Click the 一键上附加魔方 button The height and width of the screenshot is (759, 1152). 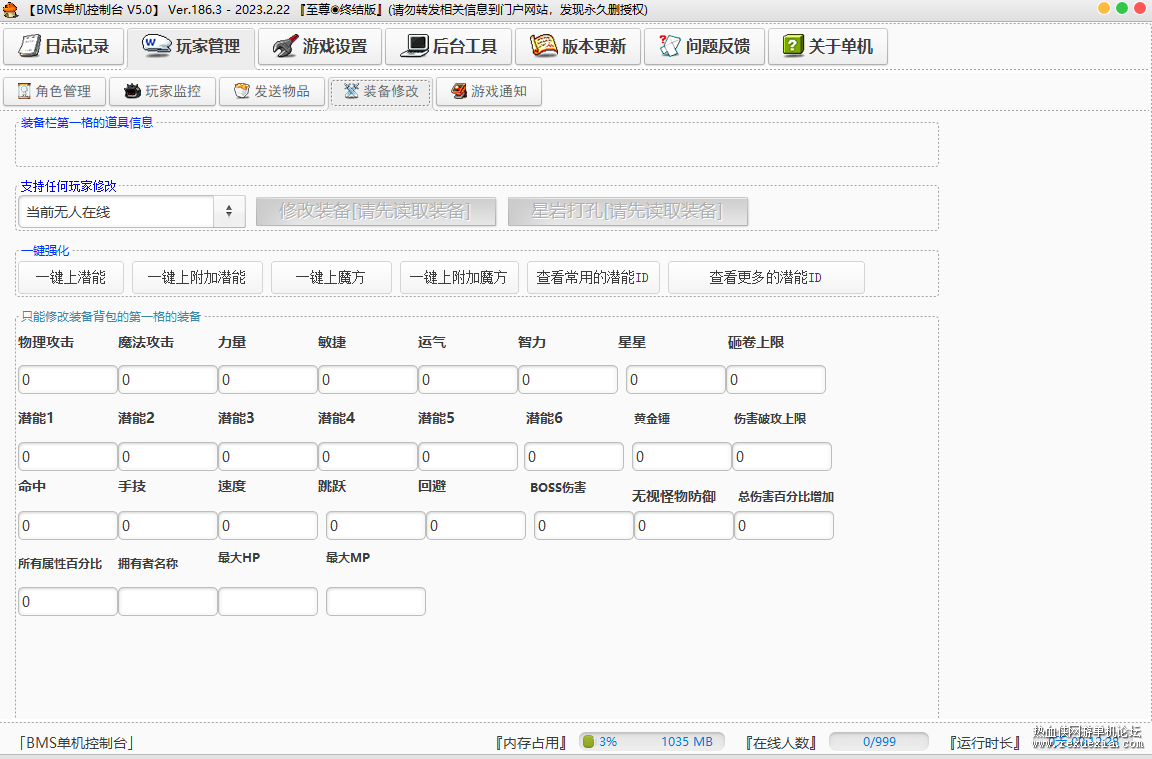459,277
